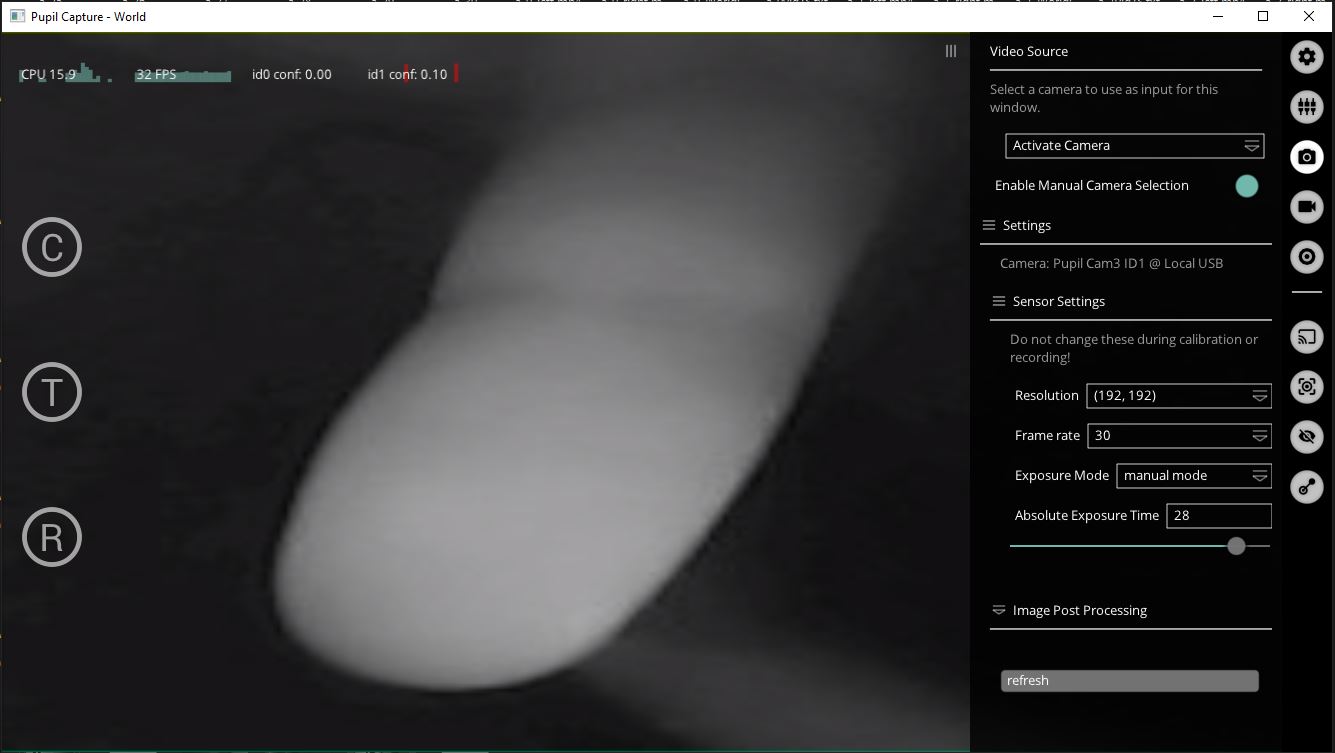Open the Exposure Mode dropdown
Screen dimensions: 1335x753
pyautogui.click(x=1193, y=476)
